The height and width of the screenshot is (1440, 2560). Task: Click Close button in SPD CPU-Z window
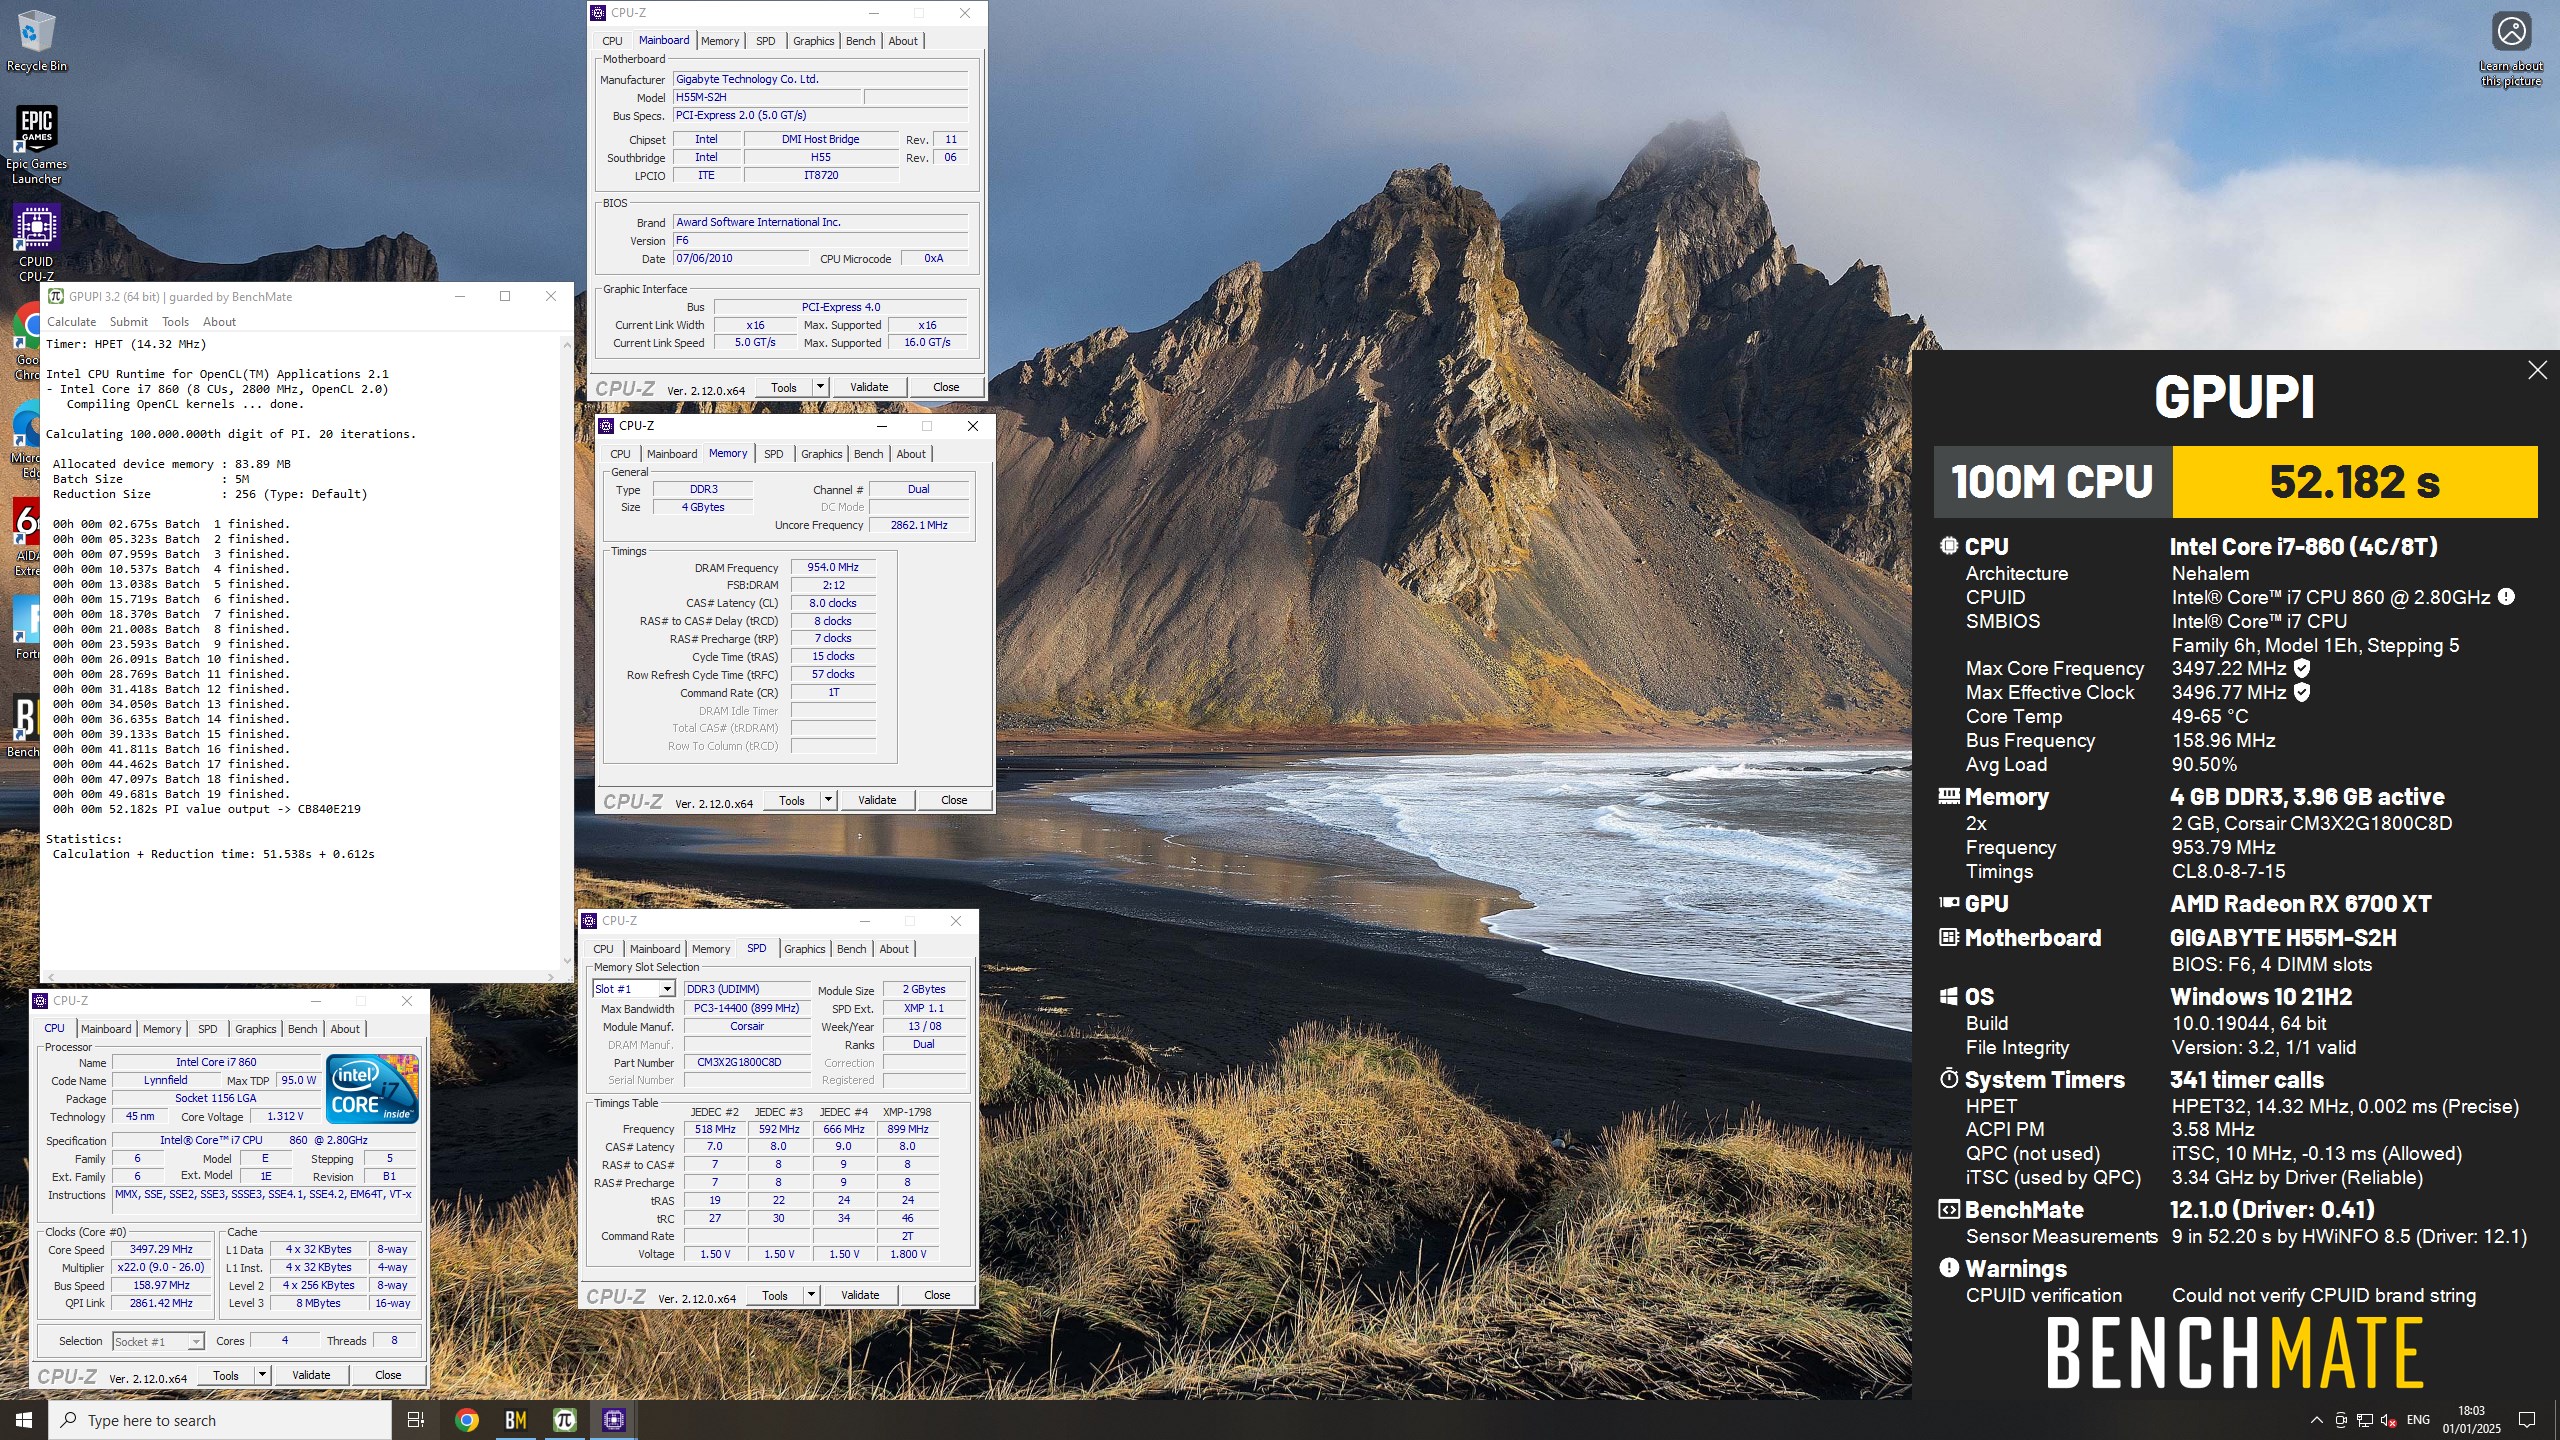click(x=936, y=1295)
